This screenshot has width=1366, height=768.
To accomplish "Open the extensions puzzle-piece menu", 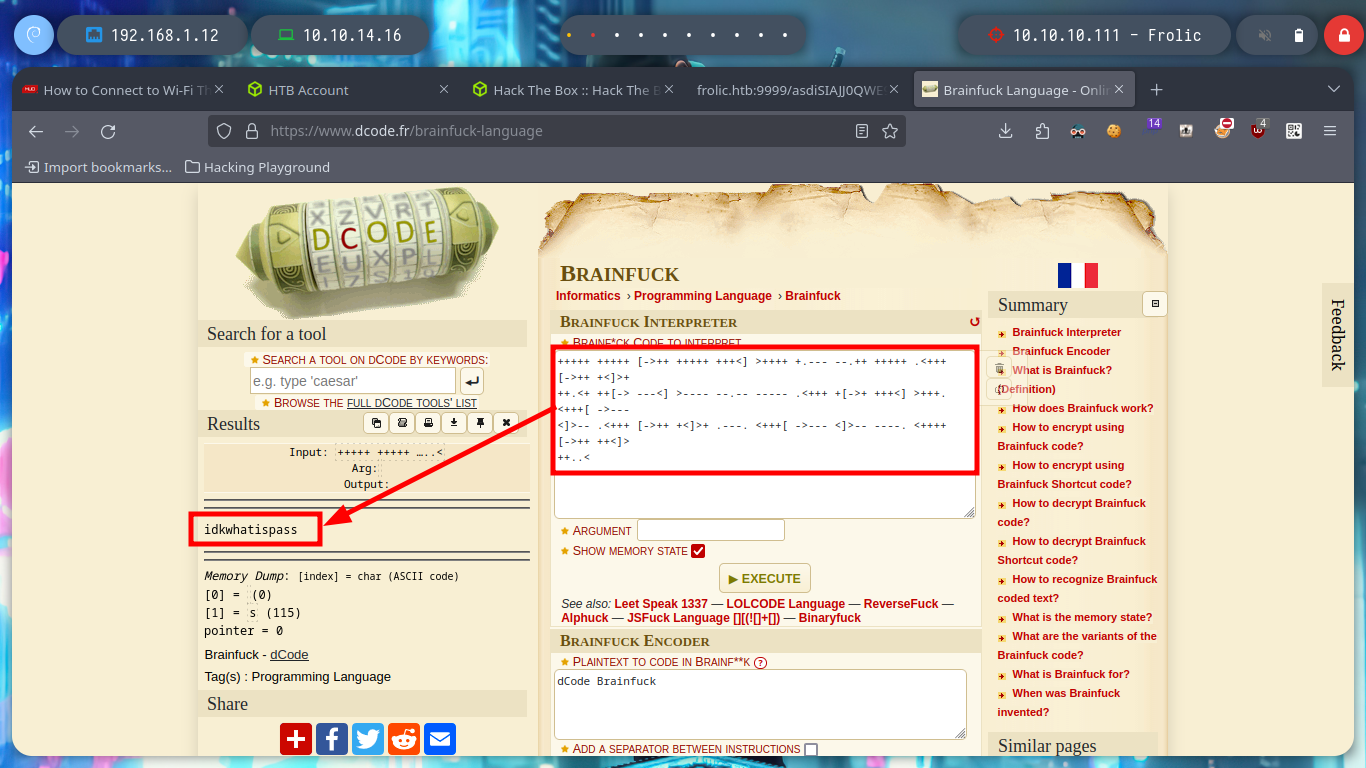I will click(x=1042, y=131).
